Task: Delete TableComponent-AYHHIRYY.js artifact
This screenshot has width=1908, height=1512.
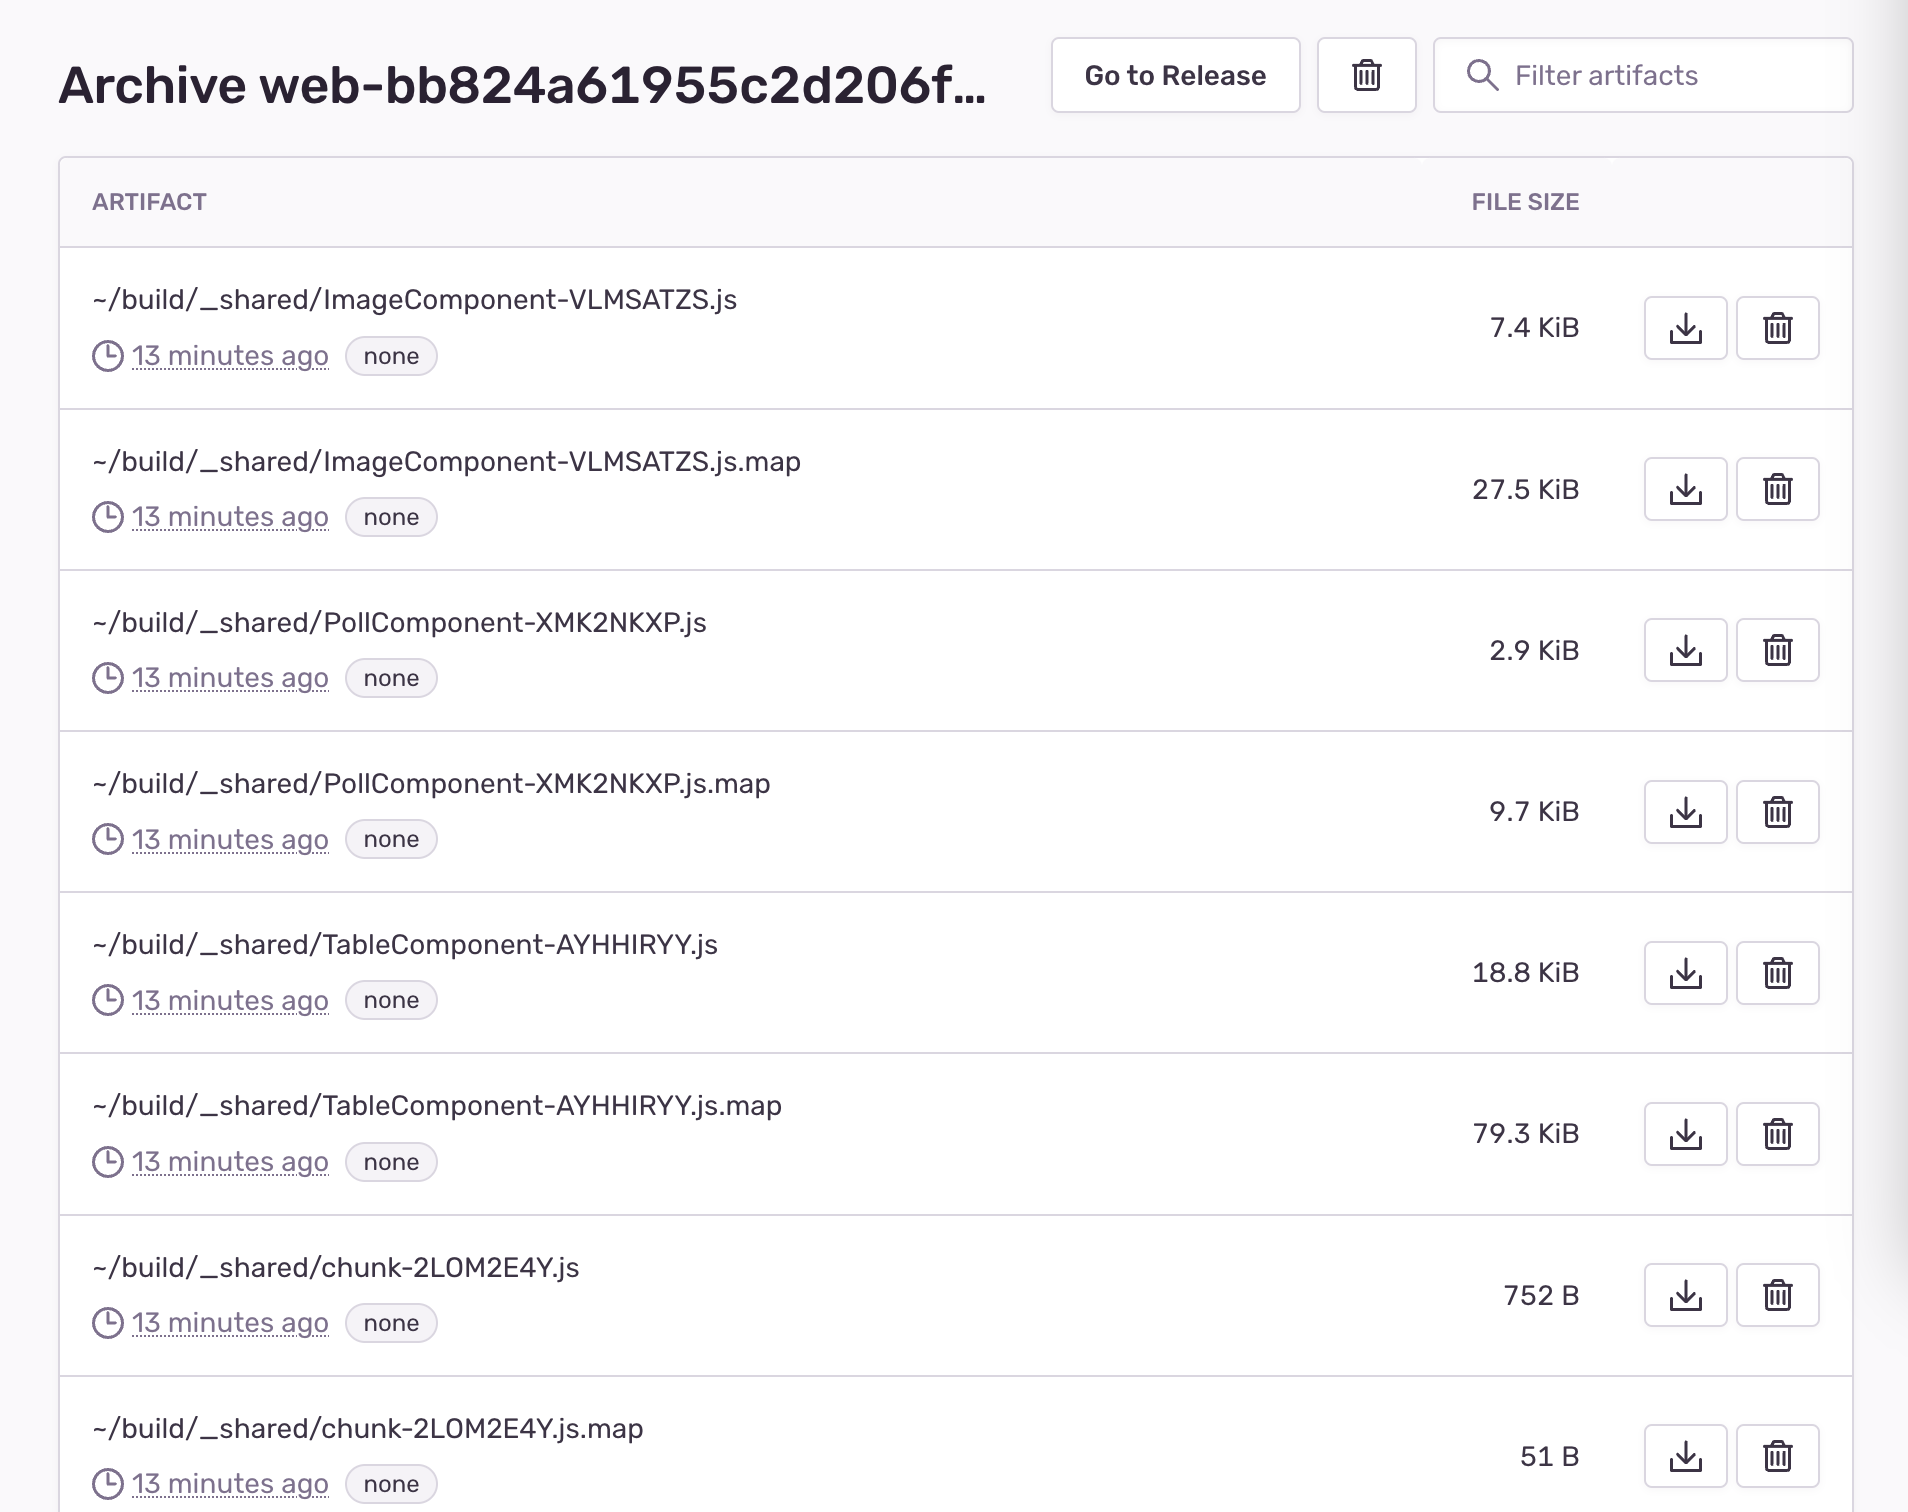Action: click(x=1777, y=973)
